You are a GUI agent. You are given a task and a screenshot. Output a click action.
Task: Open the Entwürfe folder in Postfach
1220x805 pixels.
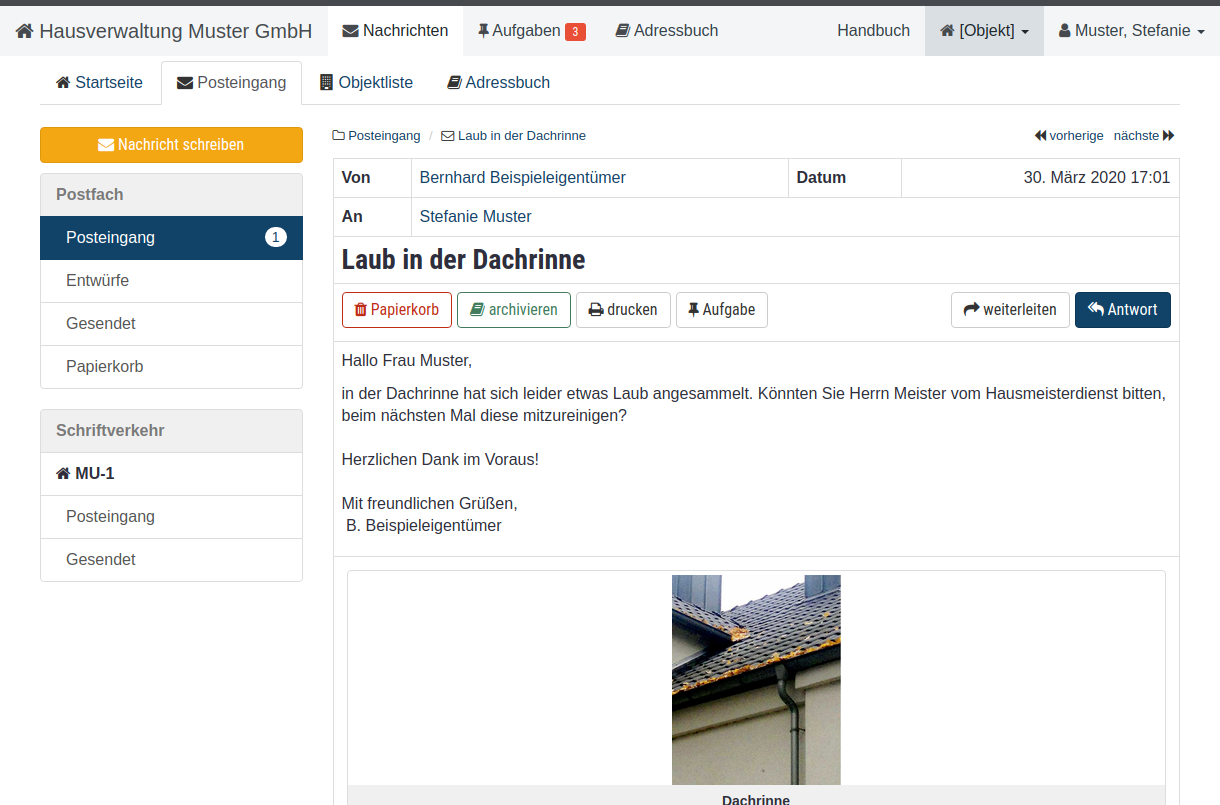[97, 281]
